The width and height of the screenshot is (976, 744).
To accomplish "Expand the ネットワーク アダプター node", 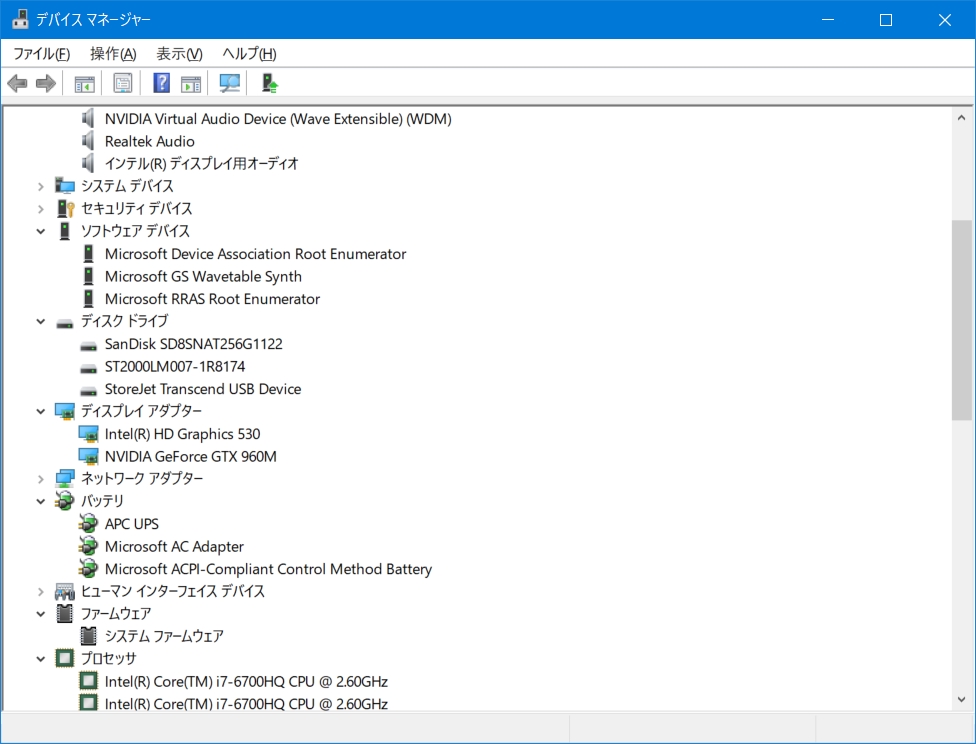I will pyautogui.click(x=40, y=479).
